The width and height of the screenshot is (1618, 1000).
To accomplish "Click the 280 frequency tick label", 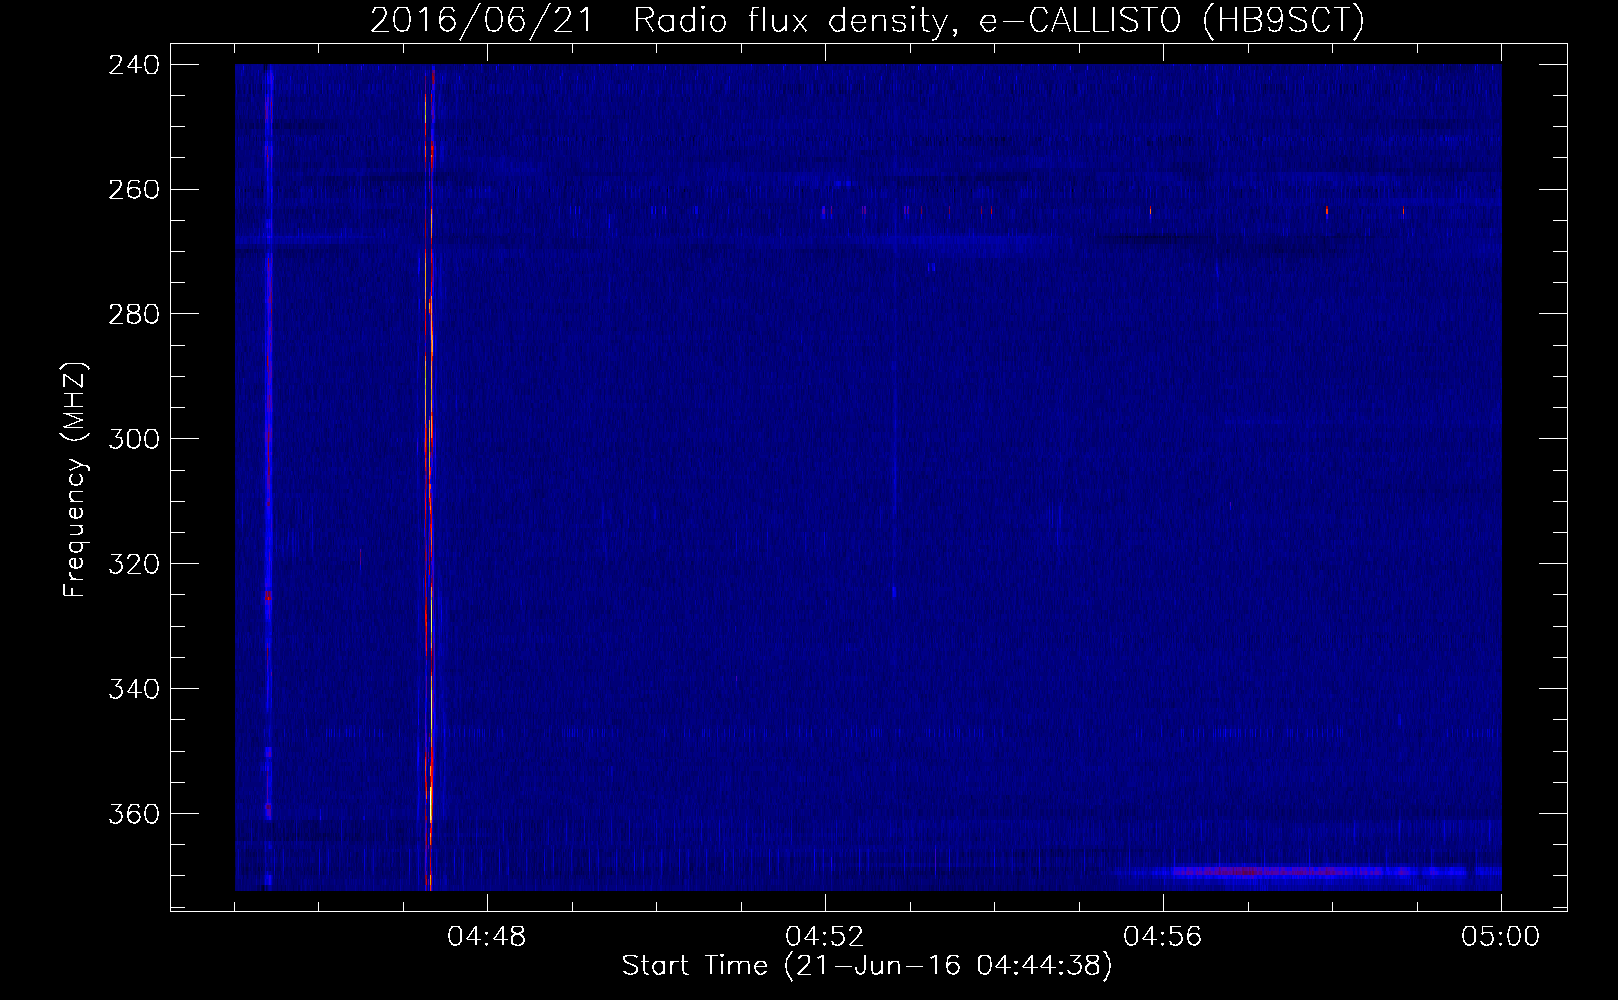I will pyautogui.click(x=134, y=314).
